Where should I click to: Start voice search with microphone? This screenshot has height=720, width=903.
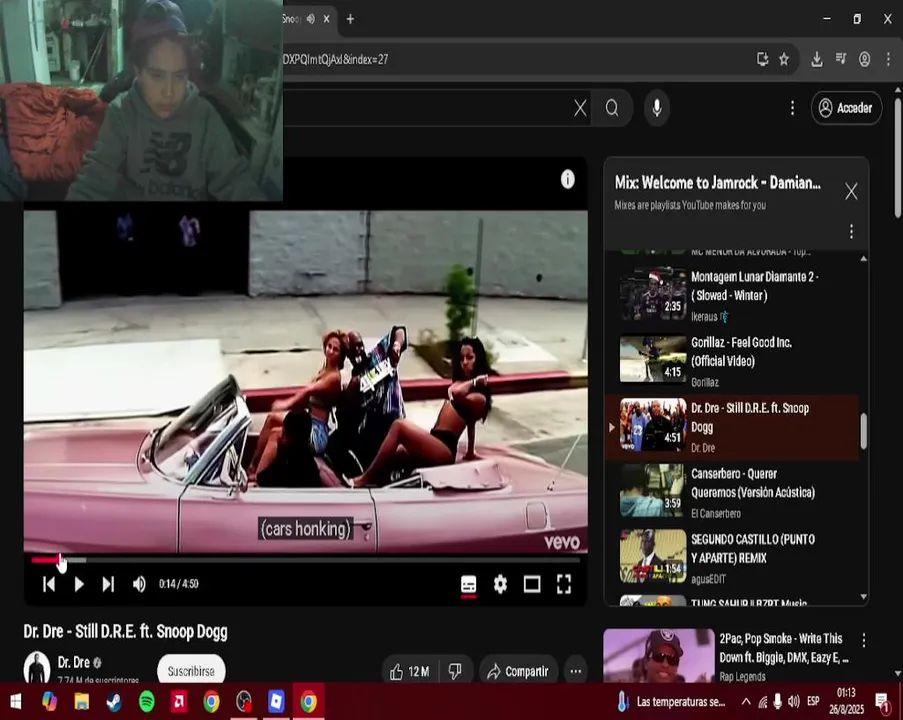point(657,108)
